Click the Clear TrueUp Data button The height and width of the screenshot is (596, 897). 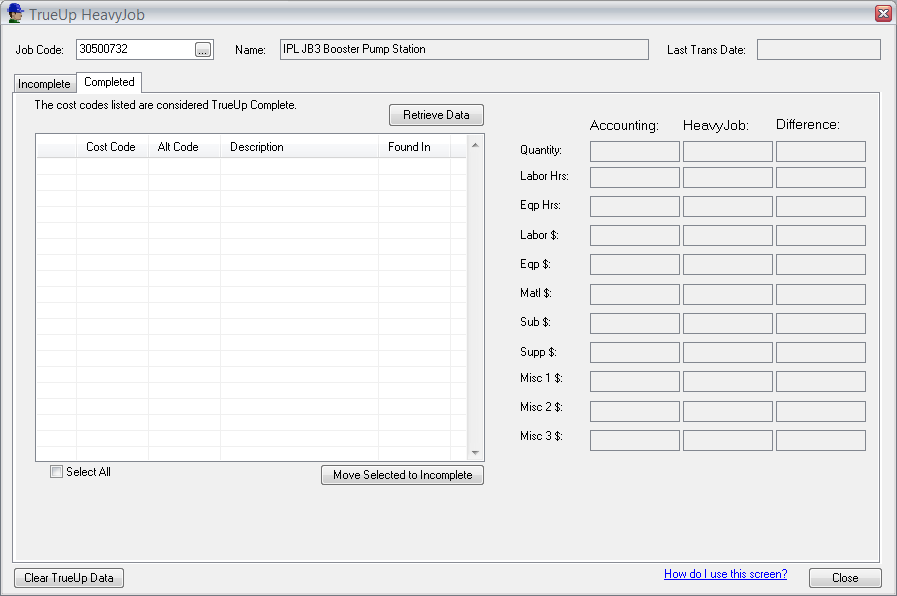click(x=69, y=578)
